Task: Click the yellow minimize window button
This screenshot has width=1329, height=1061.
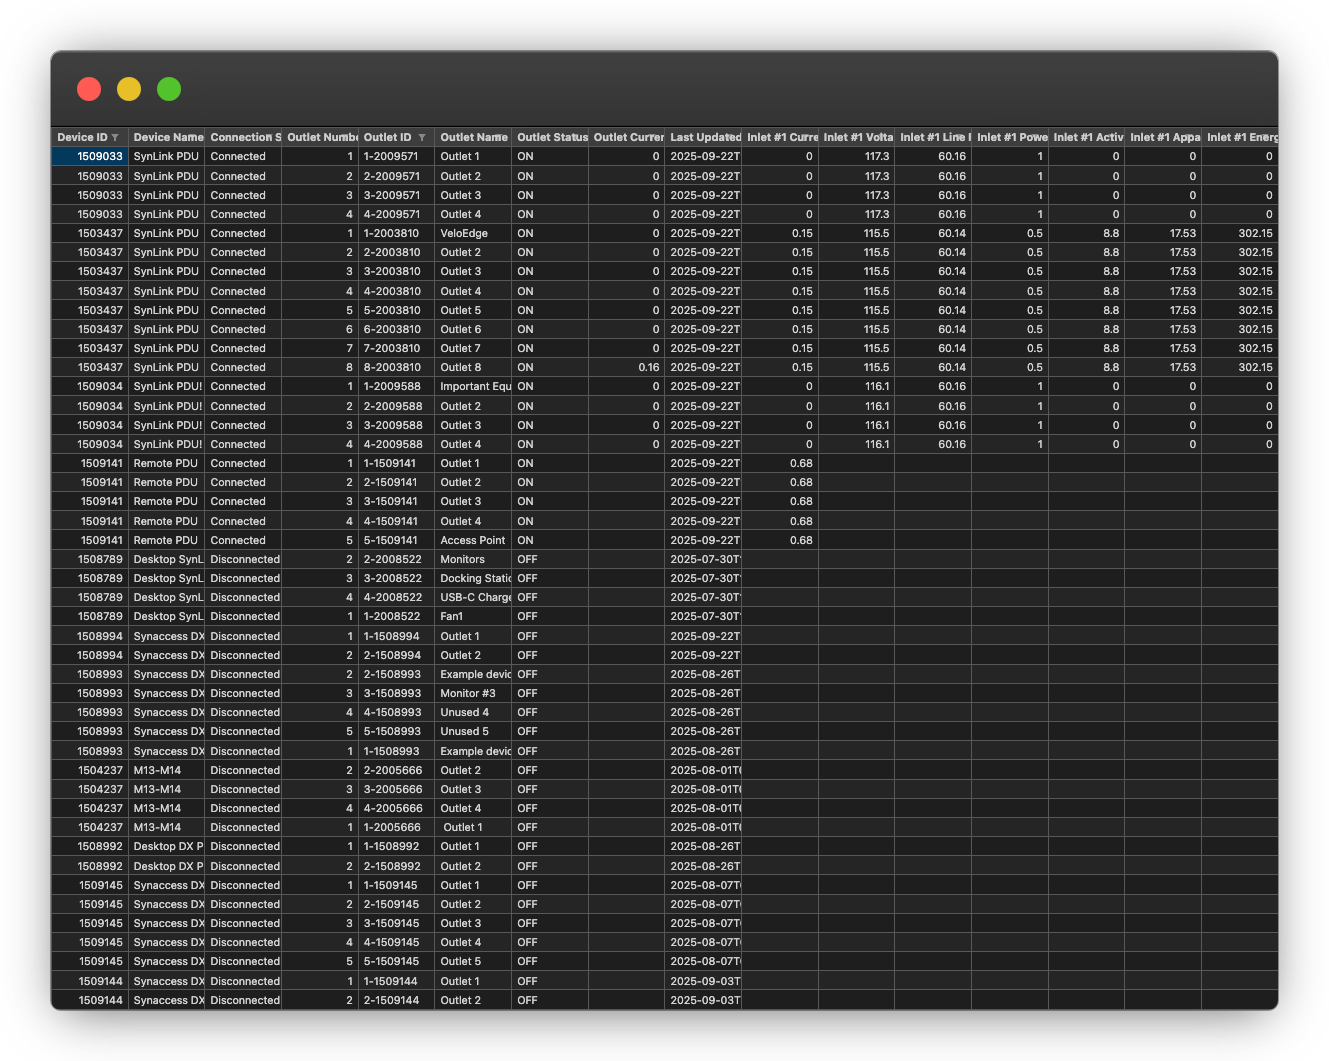Action: click(129, 89)
